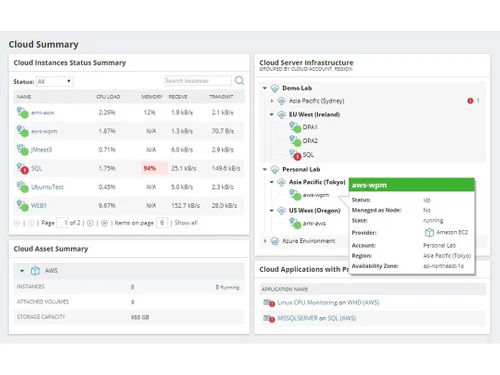Click the Asia Pacific (Tokyo) region icon
Viewport: 500px width, 375px height.
(281, 182)
